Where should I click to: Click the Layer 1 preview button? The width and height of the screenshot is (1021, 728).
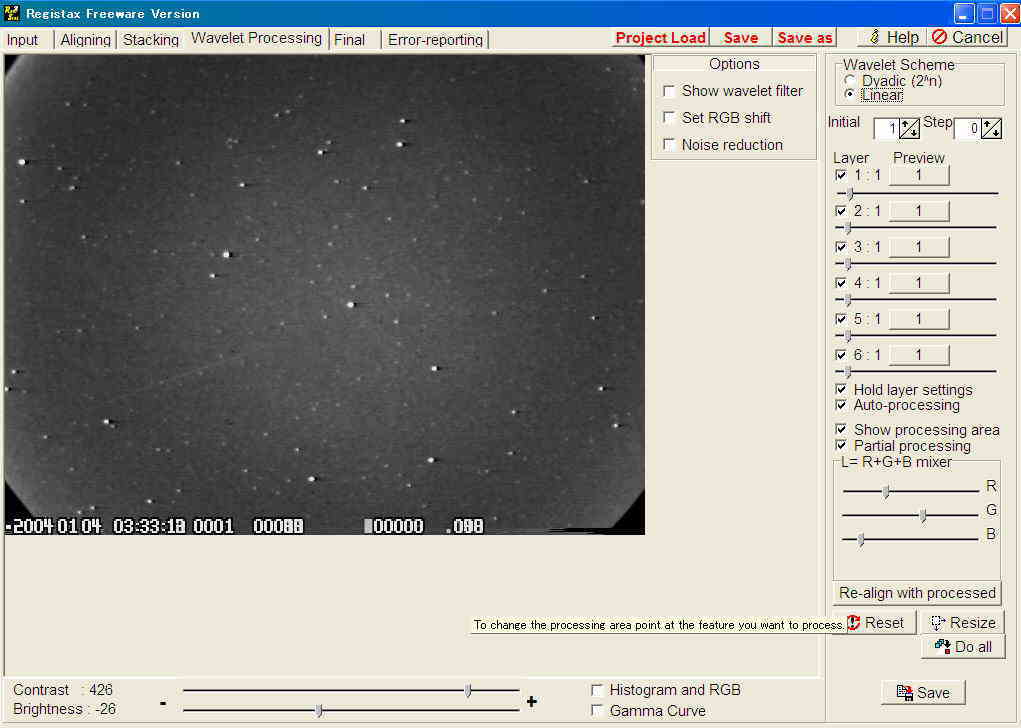pos(918,175)
